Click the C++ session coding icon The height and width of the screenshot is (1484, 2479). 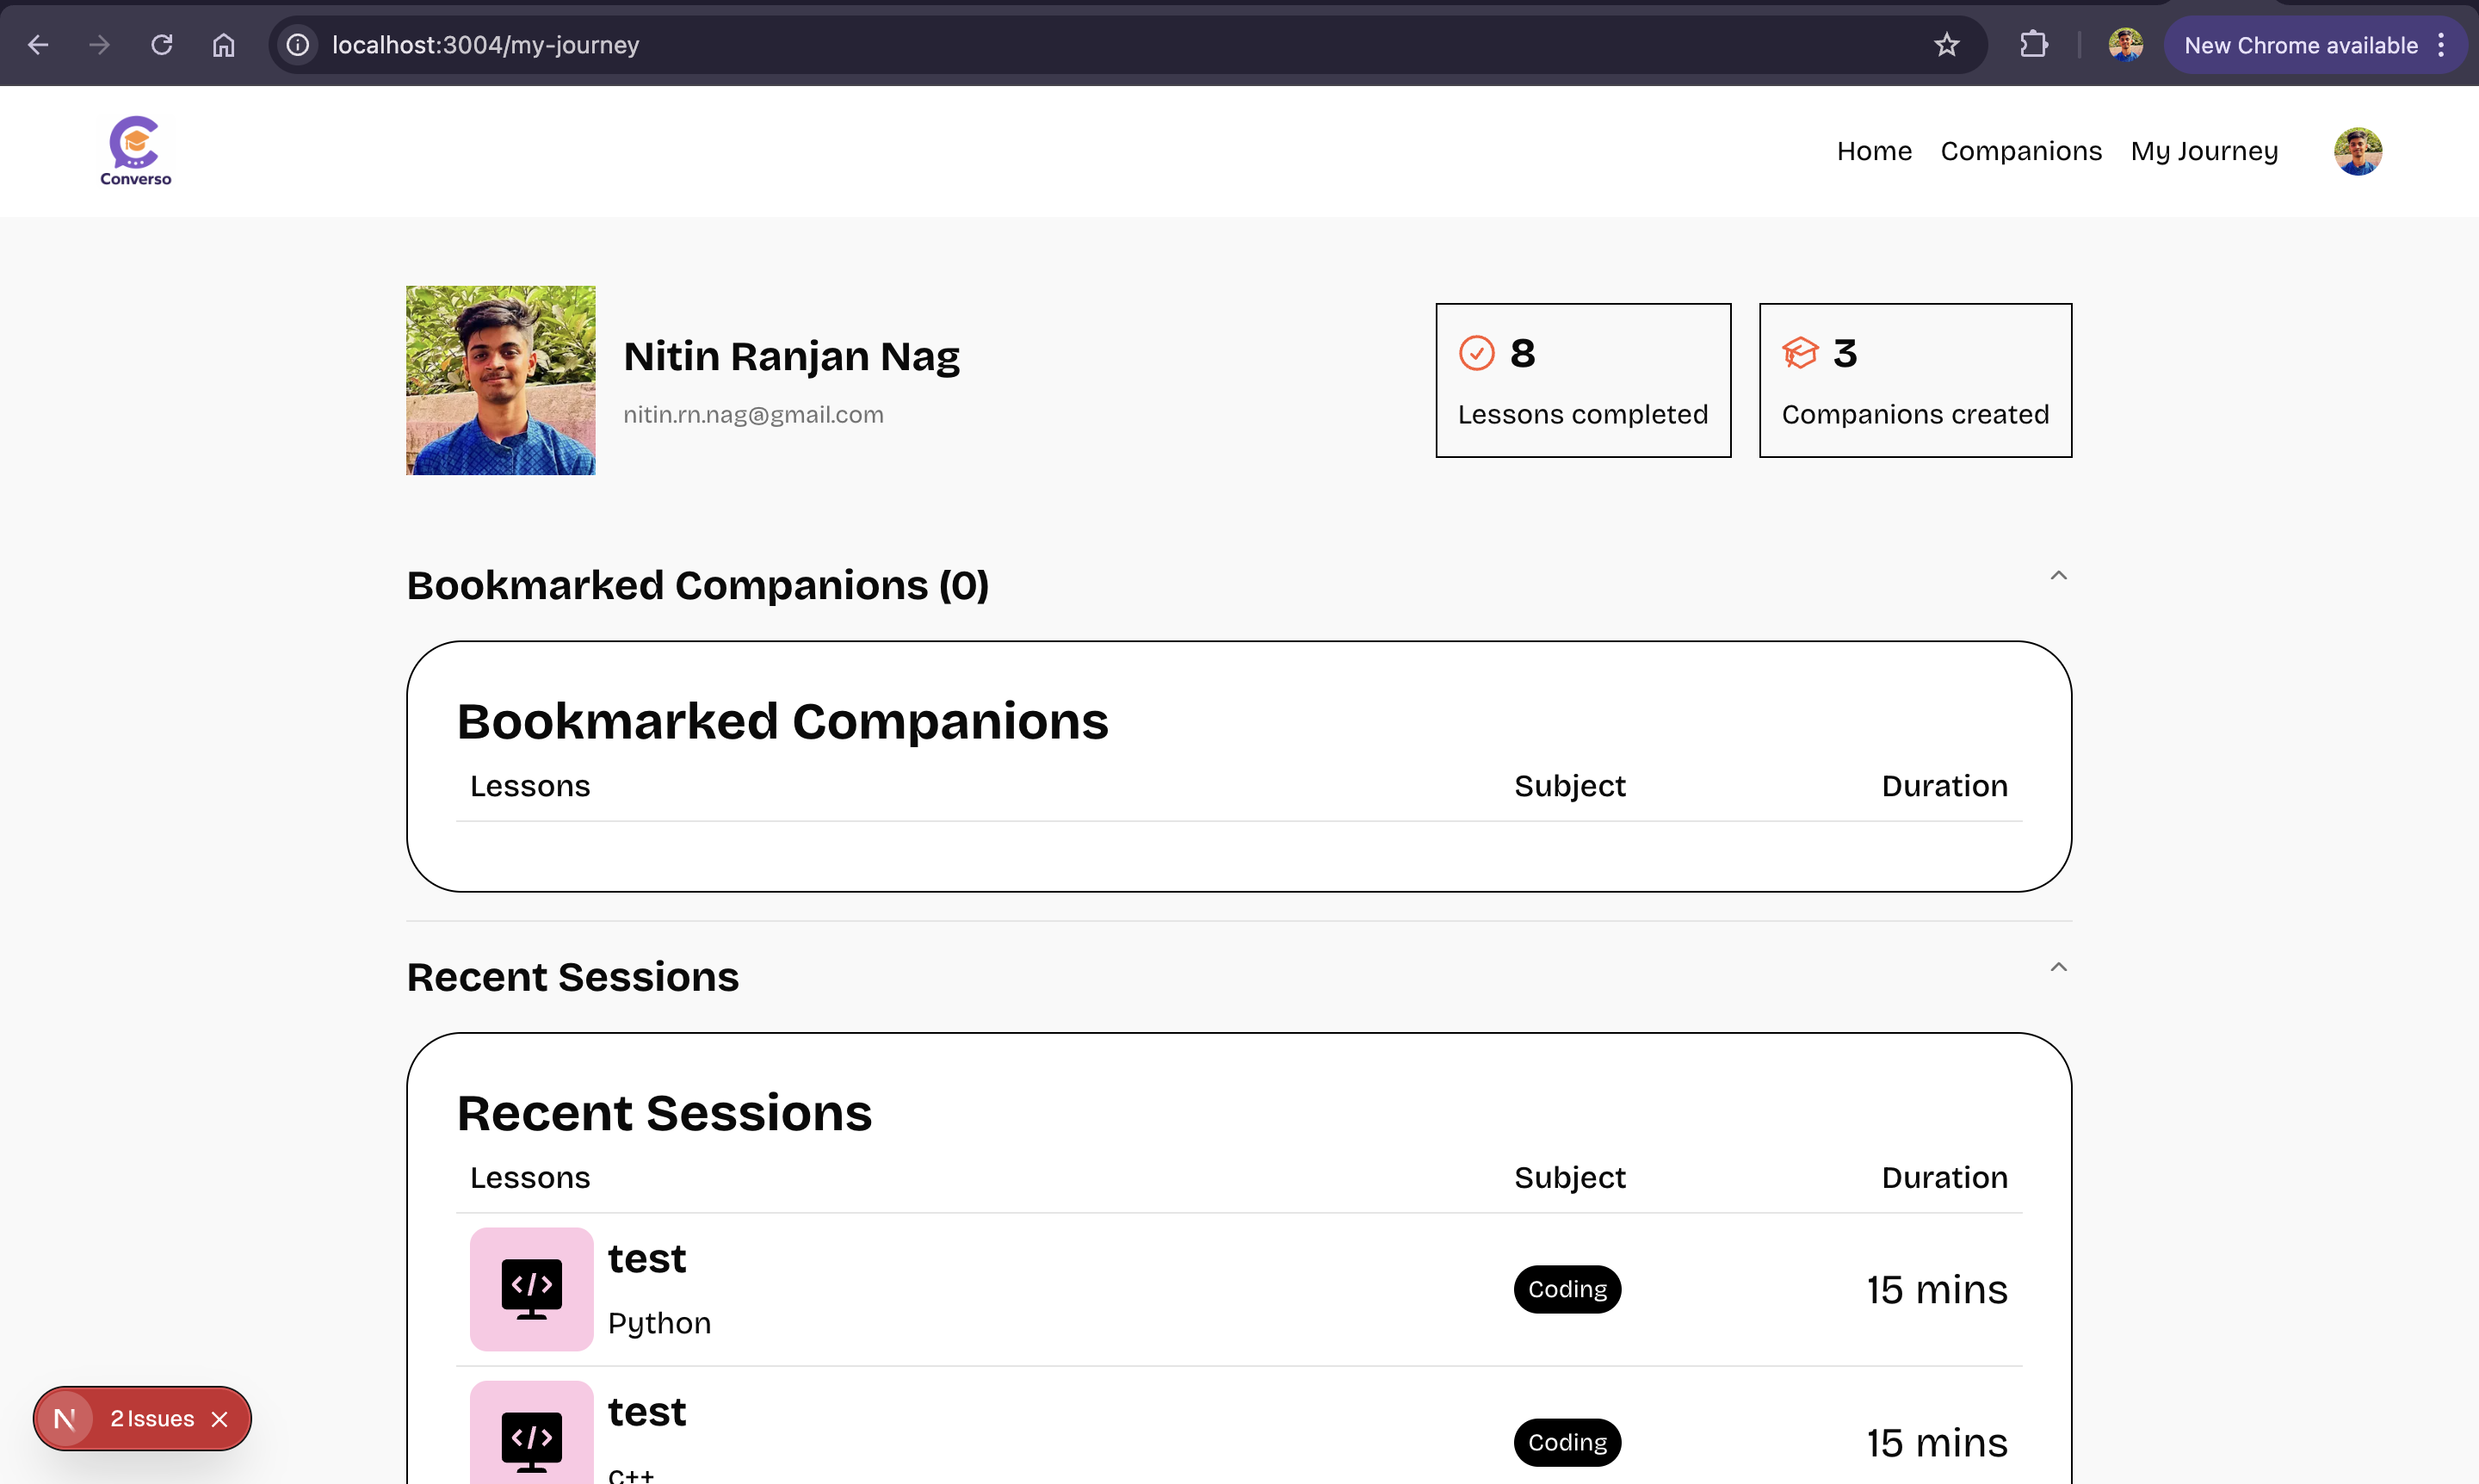[531, 1440]
